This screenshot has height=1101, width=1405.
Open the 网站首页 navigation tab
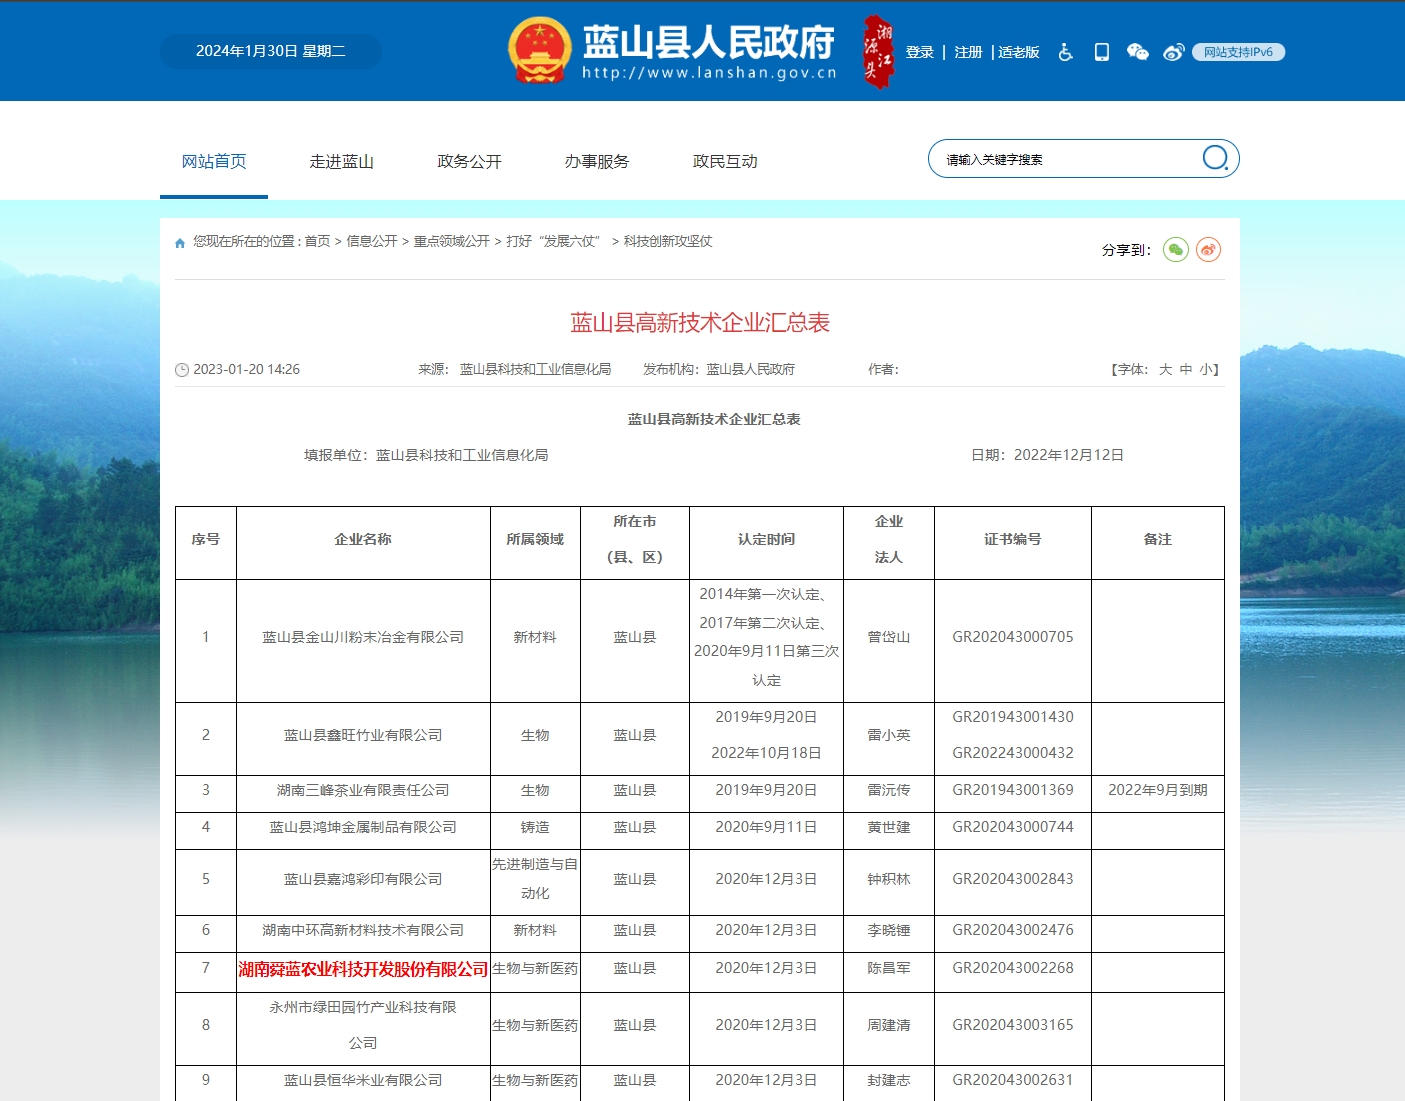point(214,162)
